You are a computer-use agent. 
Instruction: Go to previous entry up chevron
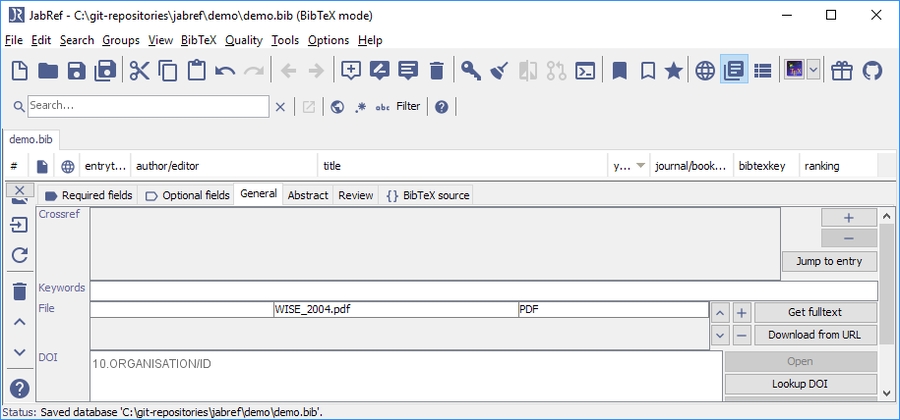[x=20, y=322]
